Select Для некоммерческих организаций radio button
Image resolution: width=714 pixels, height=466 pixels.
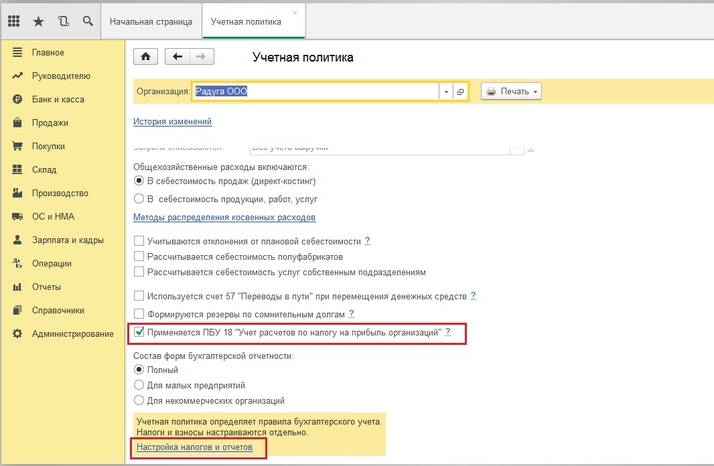139,400
